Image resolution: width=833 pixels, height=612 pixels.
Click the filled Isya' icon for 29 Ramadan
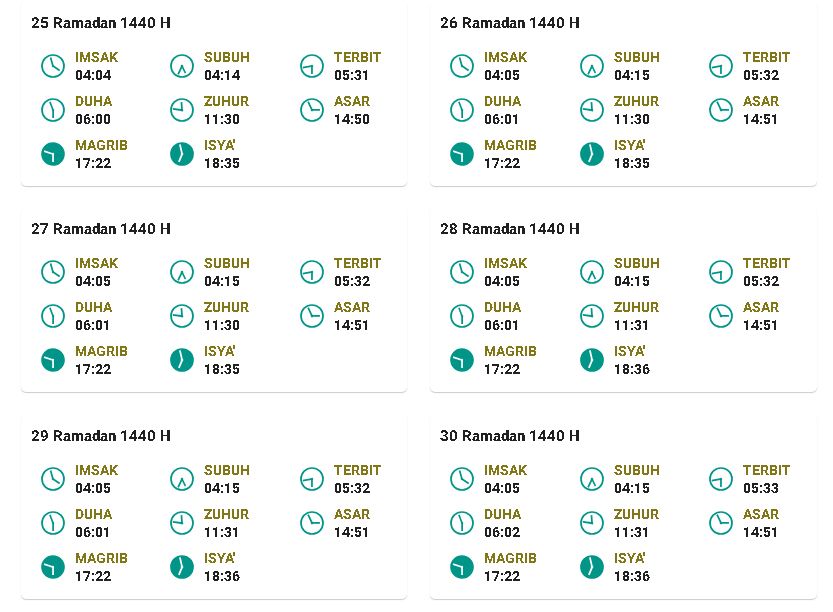(182, 567)
